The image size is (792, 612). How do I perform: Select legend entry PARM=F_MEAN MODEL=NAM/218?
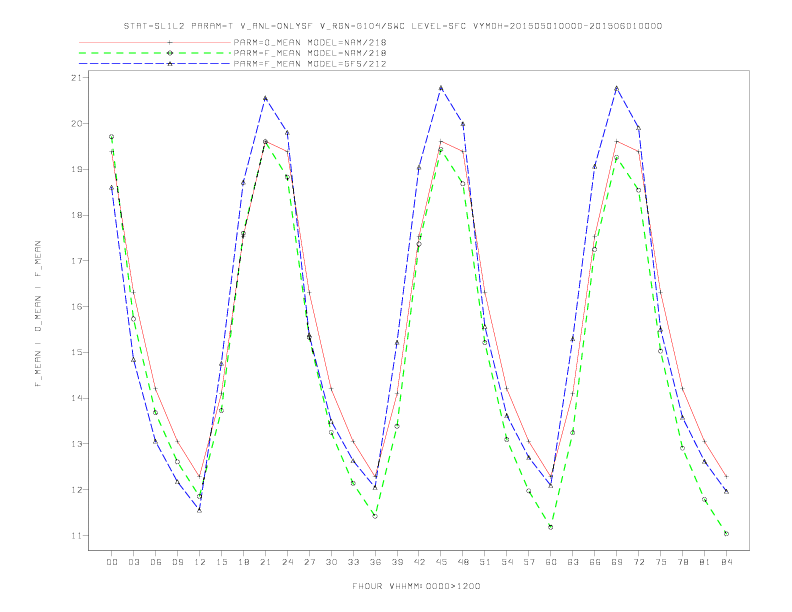tap(310, 53)
